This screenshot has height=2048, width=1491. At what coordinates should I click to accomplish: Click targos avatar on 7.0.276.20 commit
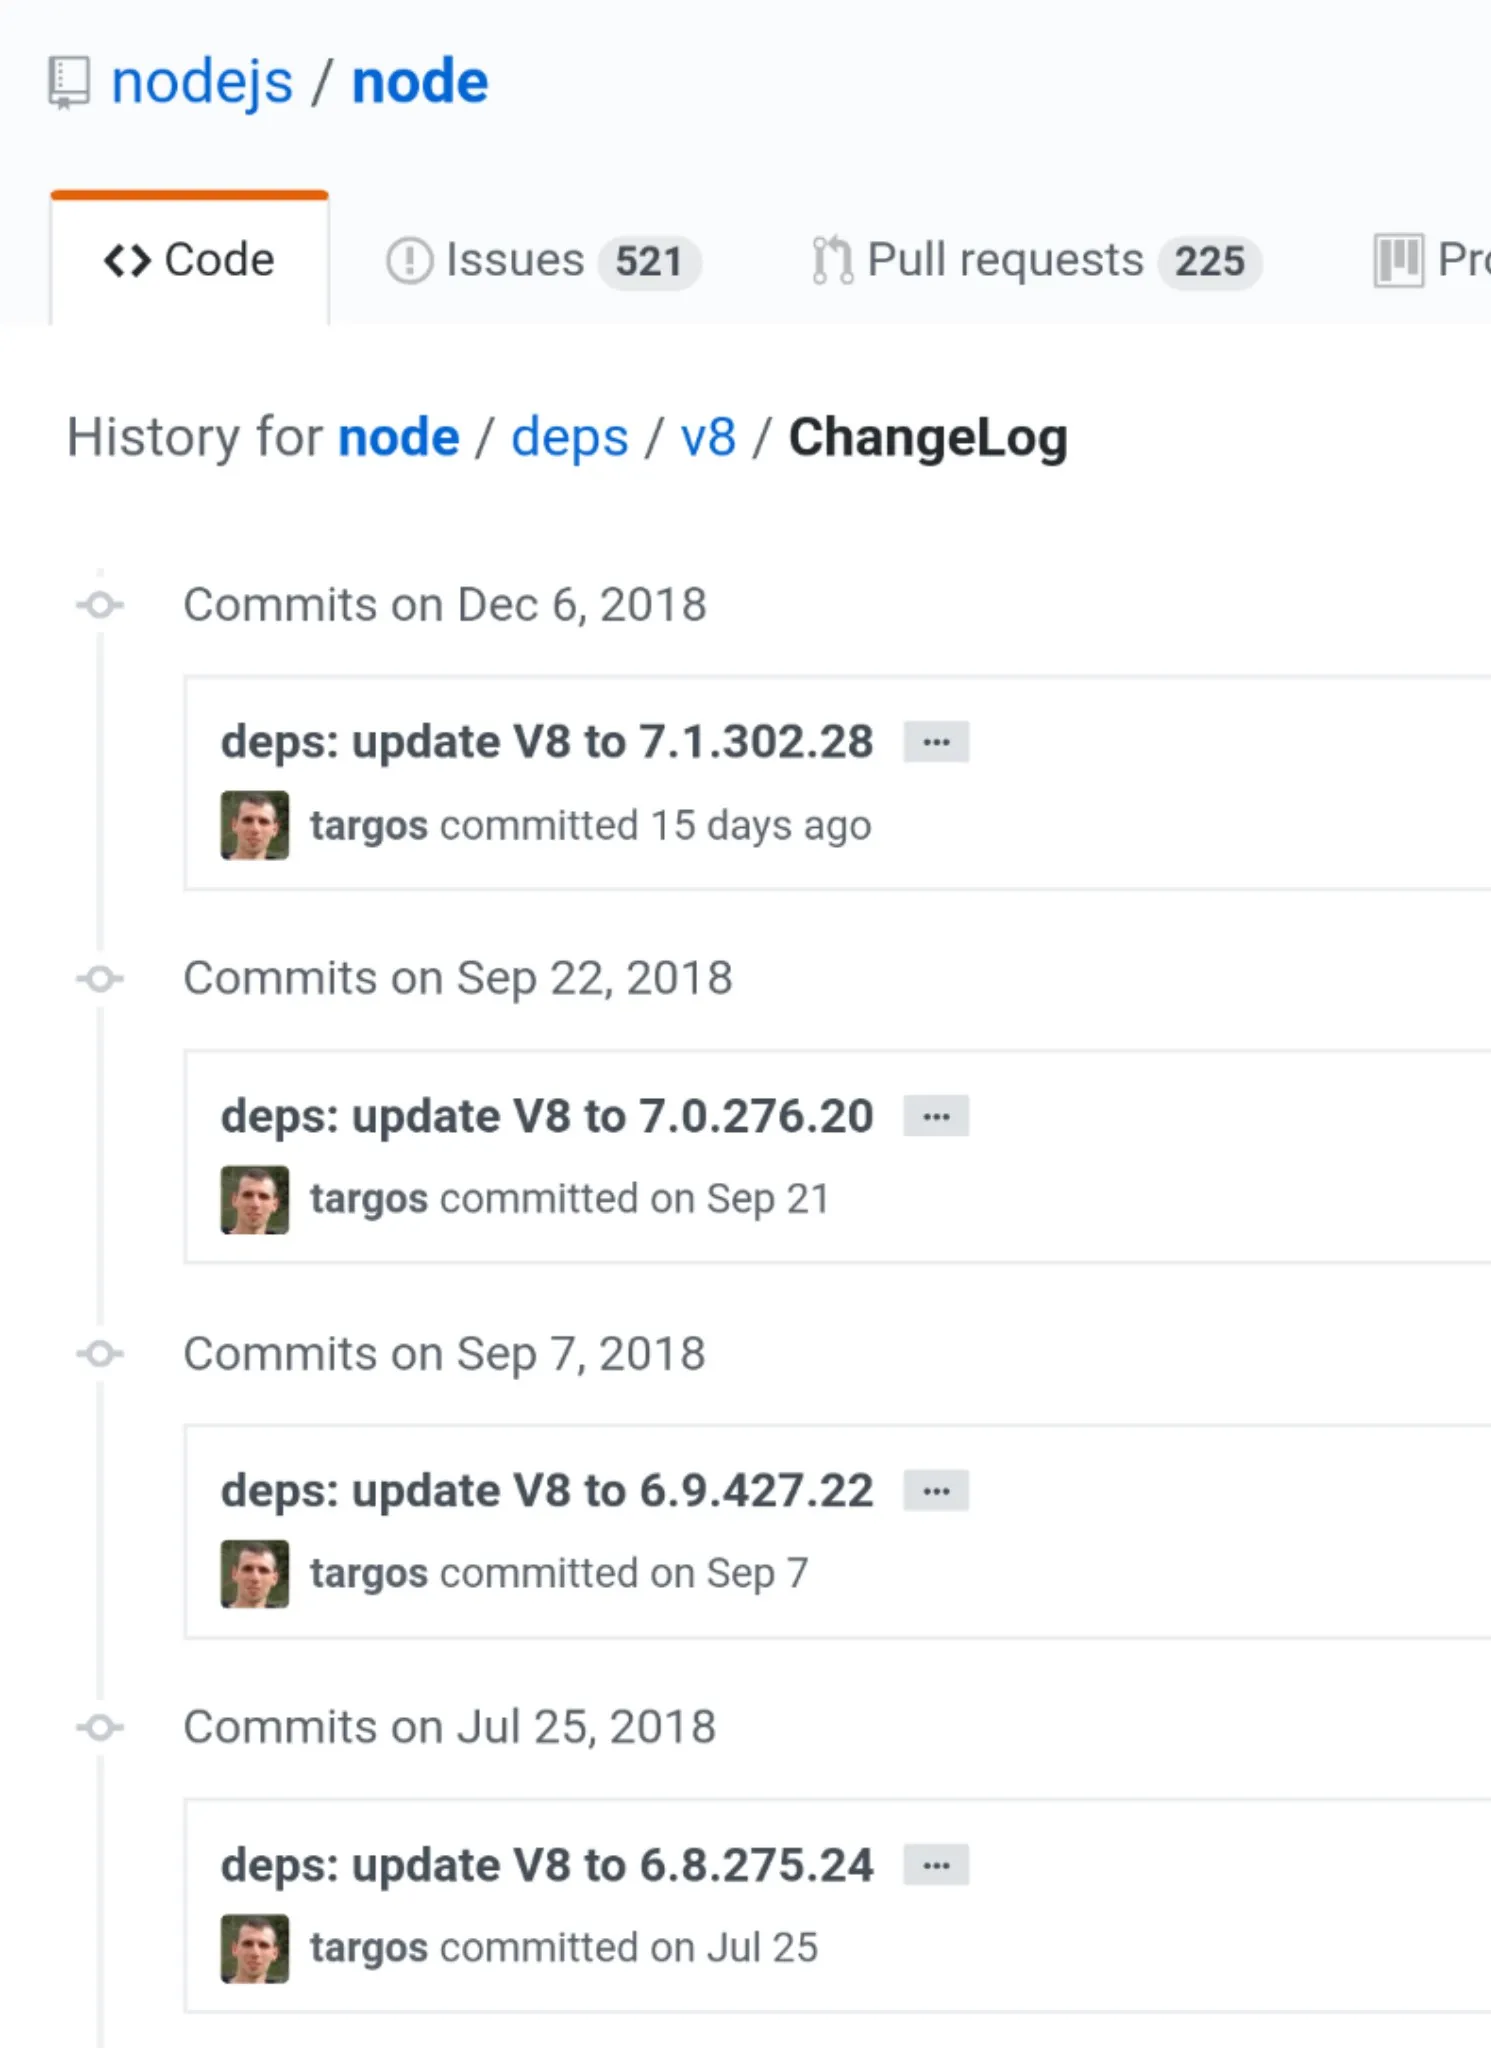(x=255, y=1200)
